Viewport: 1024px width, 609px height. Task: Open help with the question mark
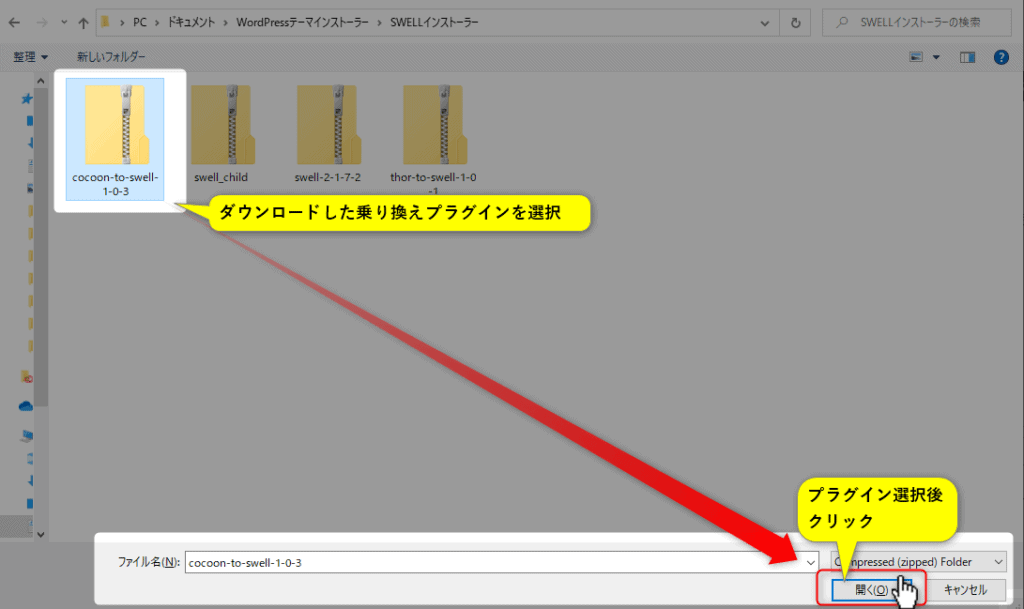1000,57
